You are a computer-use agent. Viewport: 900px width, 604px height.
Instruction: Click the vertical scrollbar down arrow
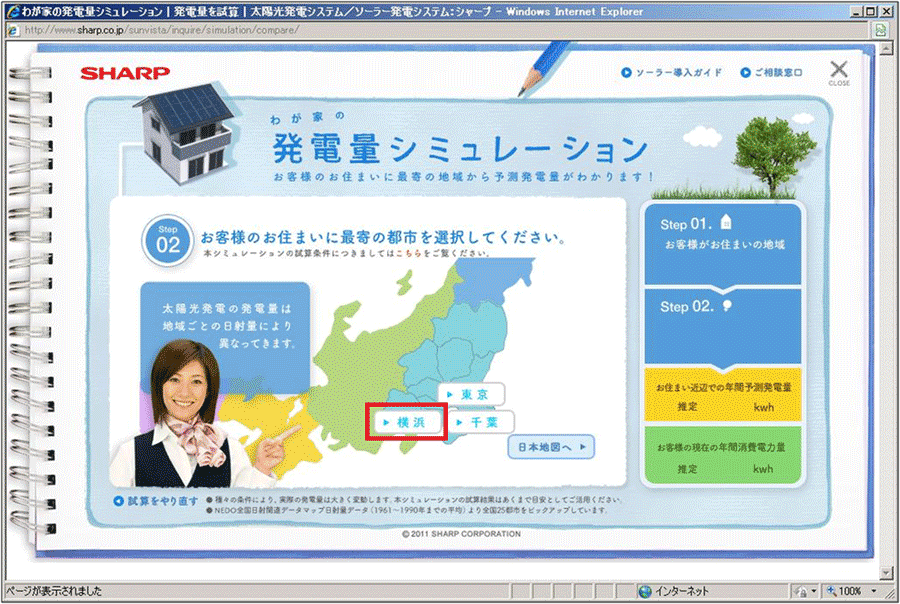[886, 572]
